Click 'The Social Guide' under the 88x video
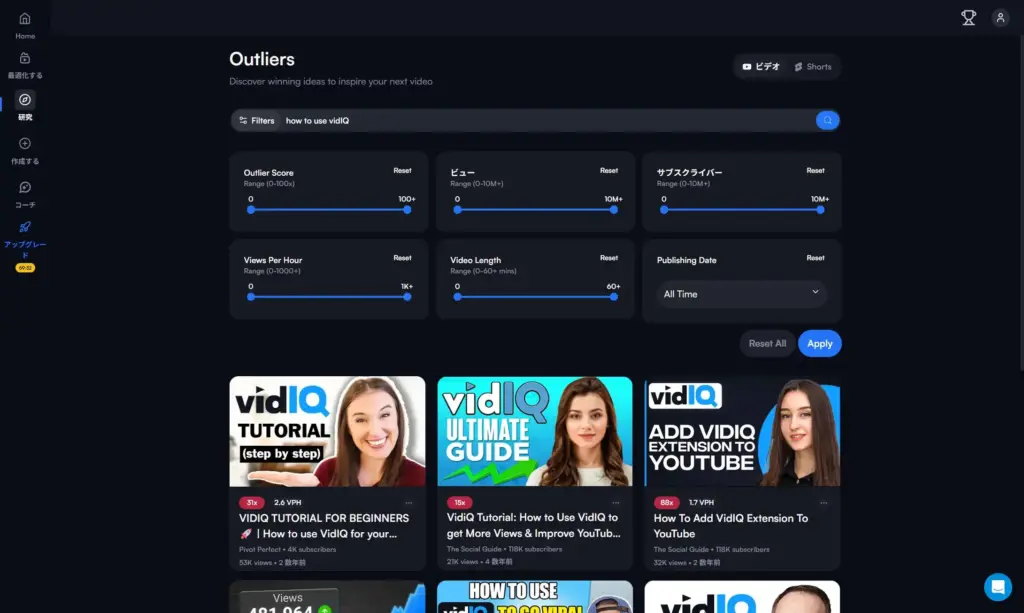Screen dimensions: 1024x613 (x=681, y=550)
